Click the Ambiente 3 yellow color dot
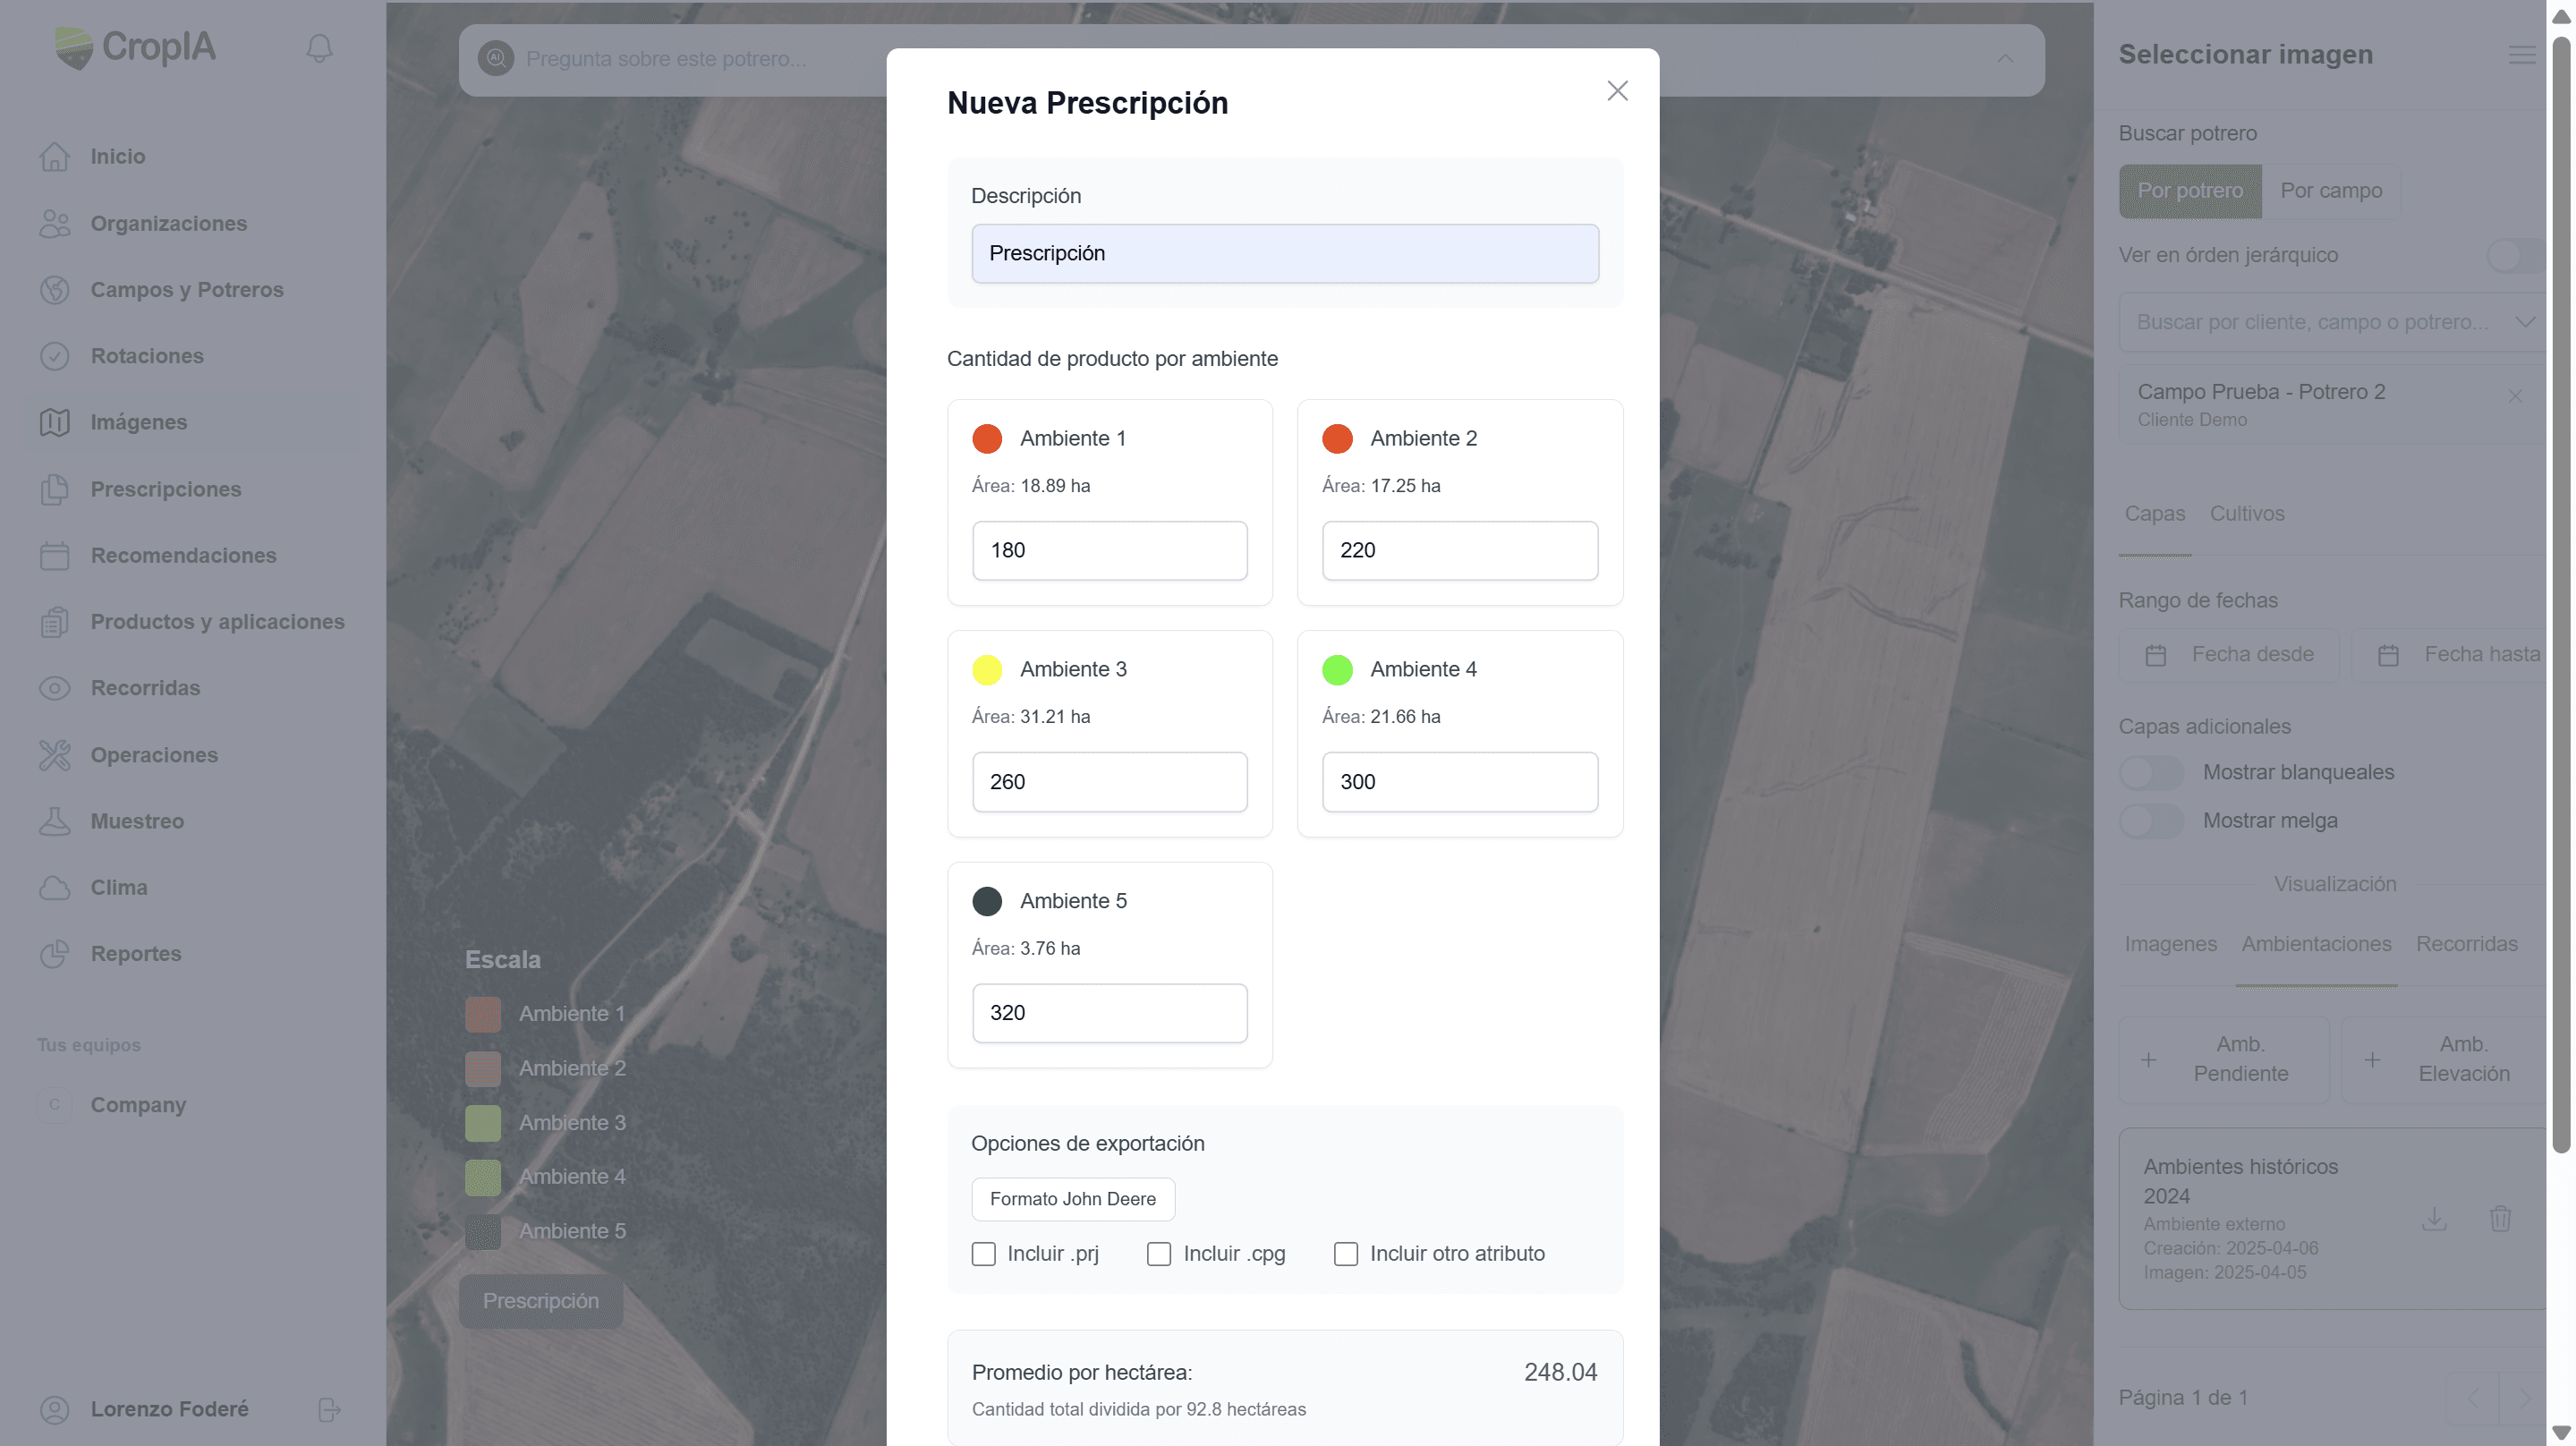Viewport: 2576px width, 1446px height. [988, 669]
